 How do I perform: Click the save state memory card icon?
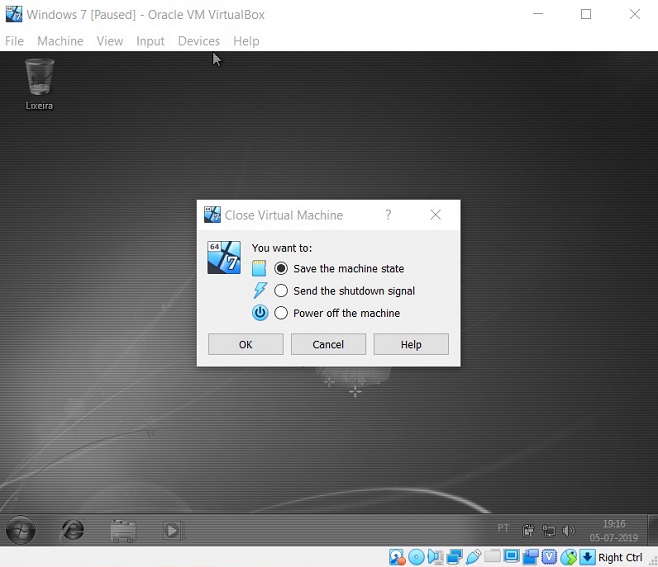pyautogui.click(x=259, y=268)
